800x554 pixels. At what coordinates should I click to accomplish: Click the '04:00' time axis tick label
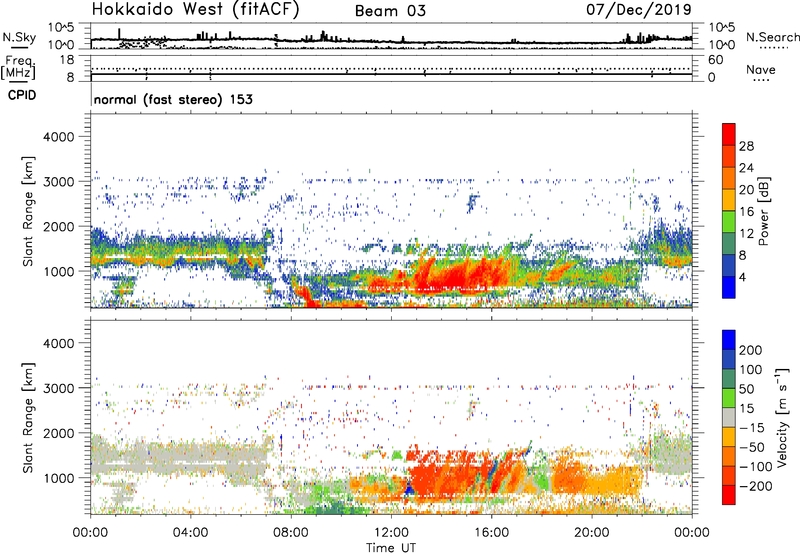pyautogui.click(x=190, y=533)
